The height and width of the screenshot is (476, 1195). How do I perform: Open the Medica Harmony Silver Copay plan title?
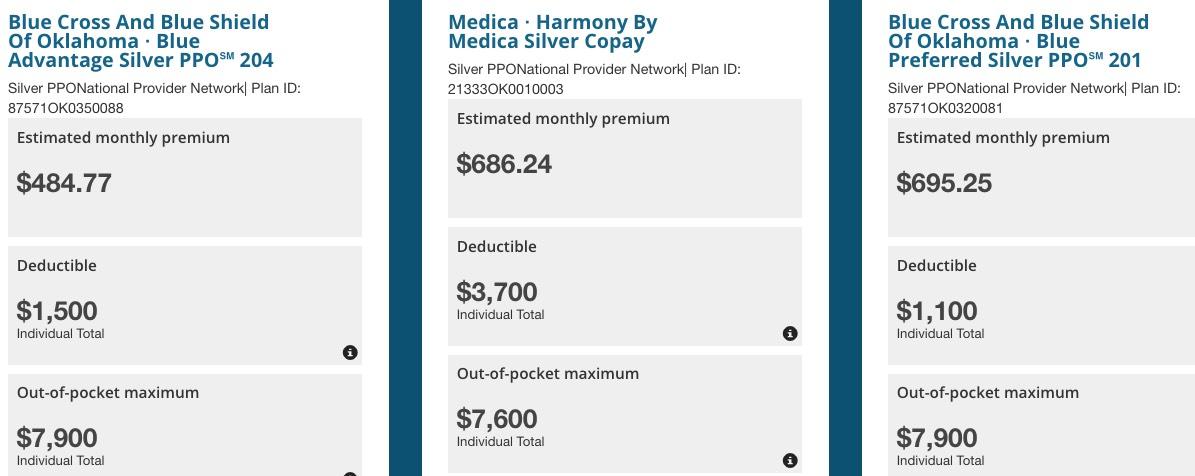click(x=552, y=32)
